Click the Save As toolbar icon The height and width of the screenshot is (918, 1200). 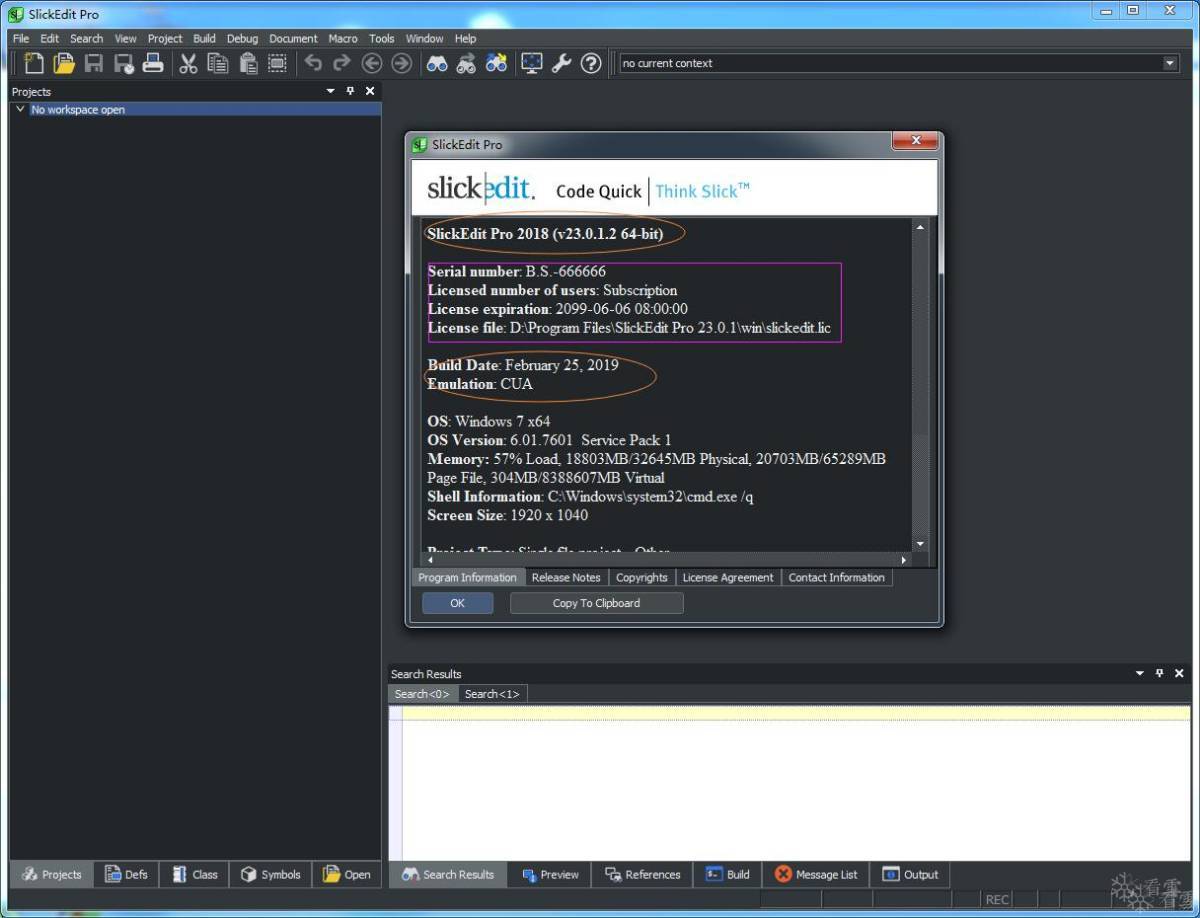click(x=124, y=63)
